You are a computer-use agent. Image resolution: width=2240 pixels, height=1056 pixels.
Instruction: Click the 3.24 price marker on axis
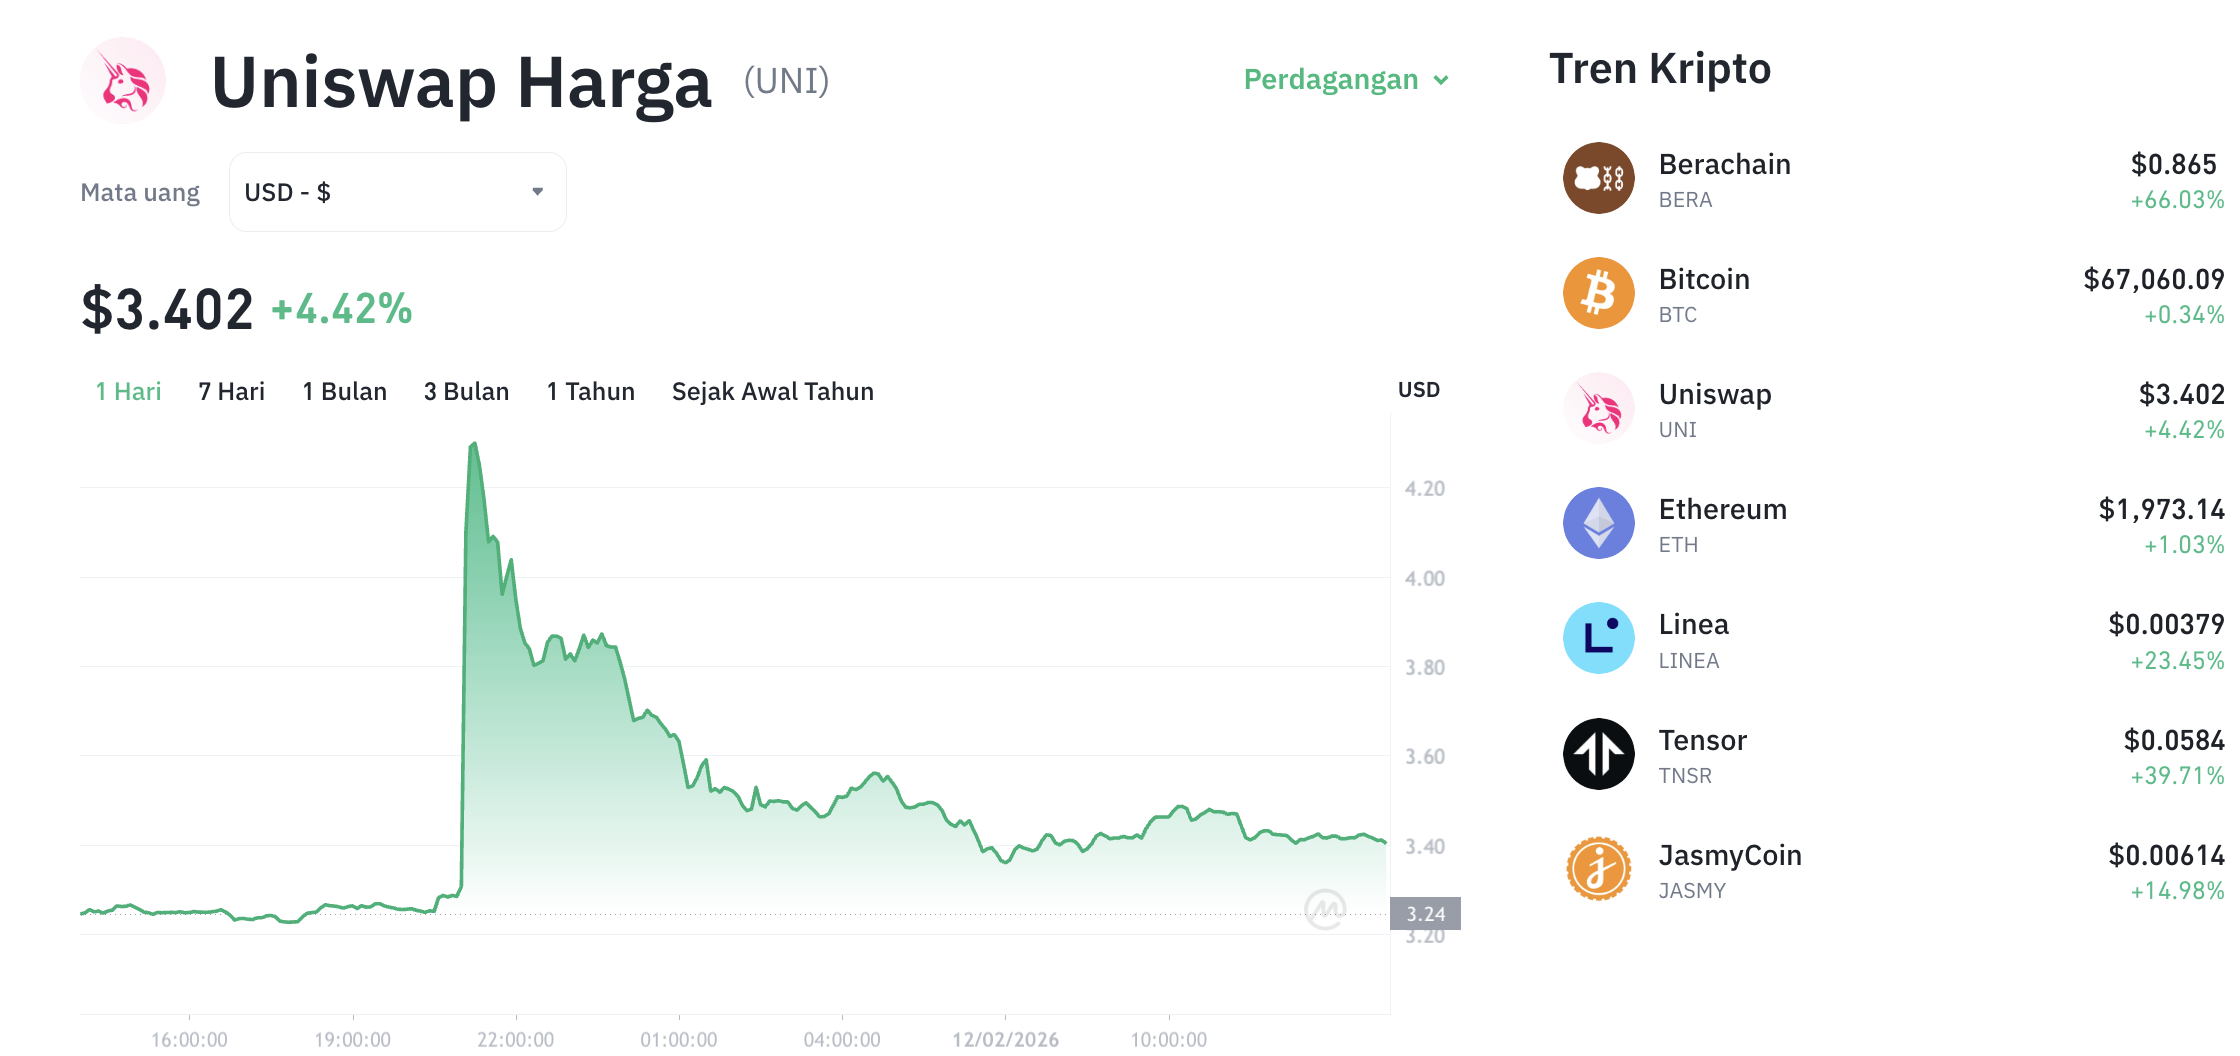(x=1427, y=913)
